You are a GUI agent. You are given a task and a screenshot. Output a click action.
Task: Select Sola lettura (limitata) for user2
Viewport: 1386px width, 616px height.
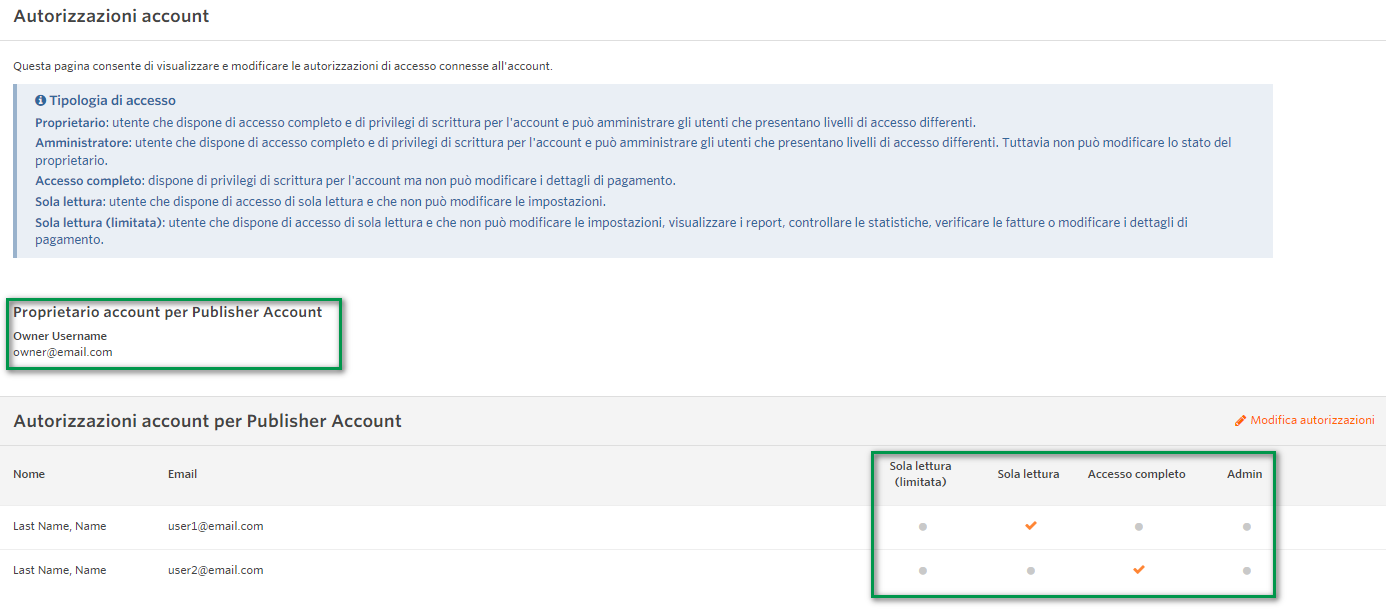point(922,570)
